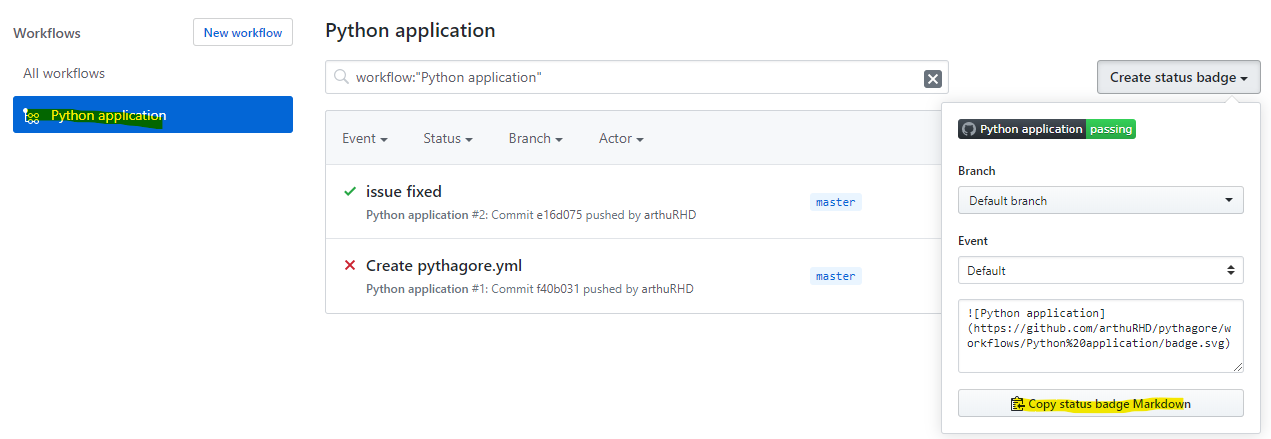Click the search magnifier icon

(x=341, y=77)
